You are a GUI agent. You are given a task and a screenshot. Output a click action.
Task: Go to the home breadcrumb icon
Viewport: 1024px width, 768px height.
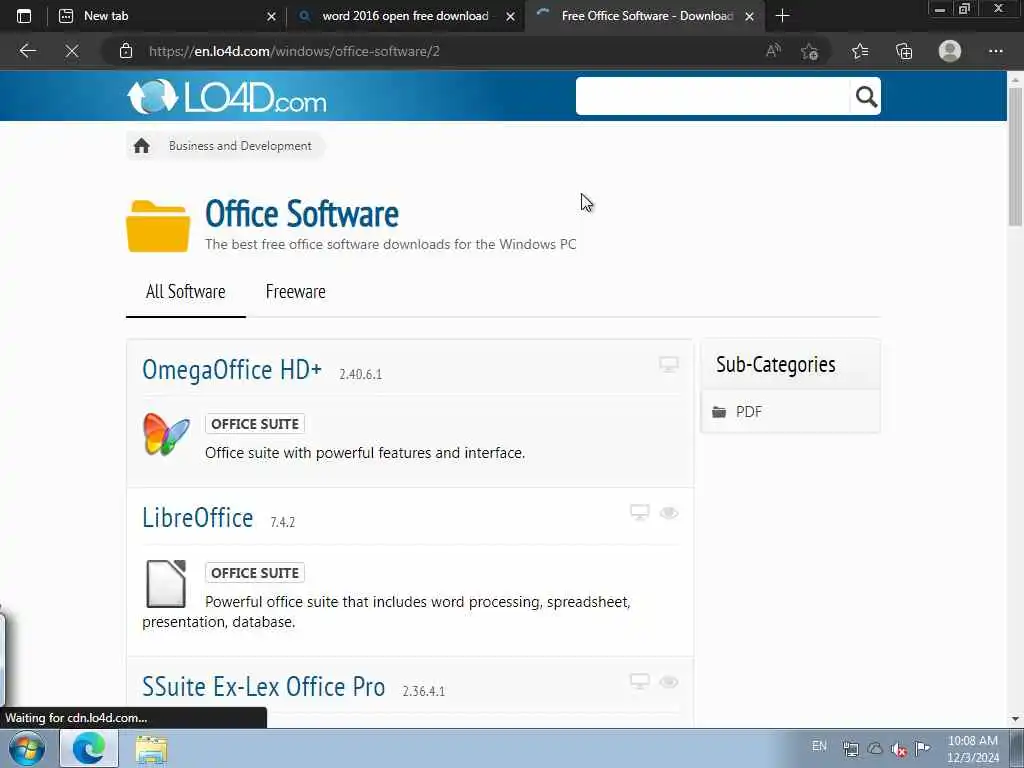142,146
